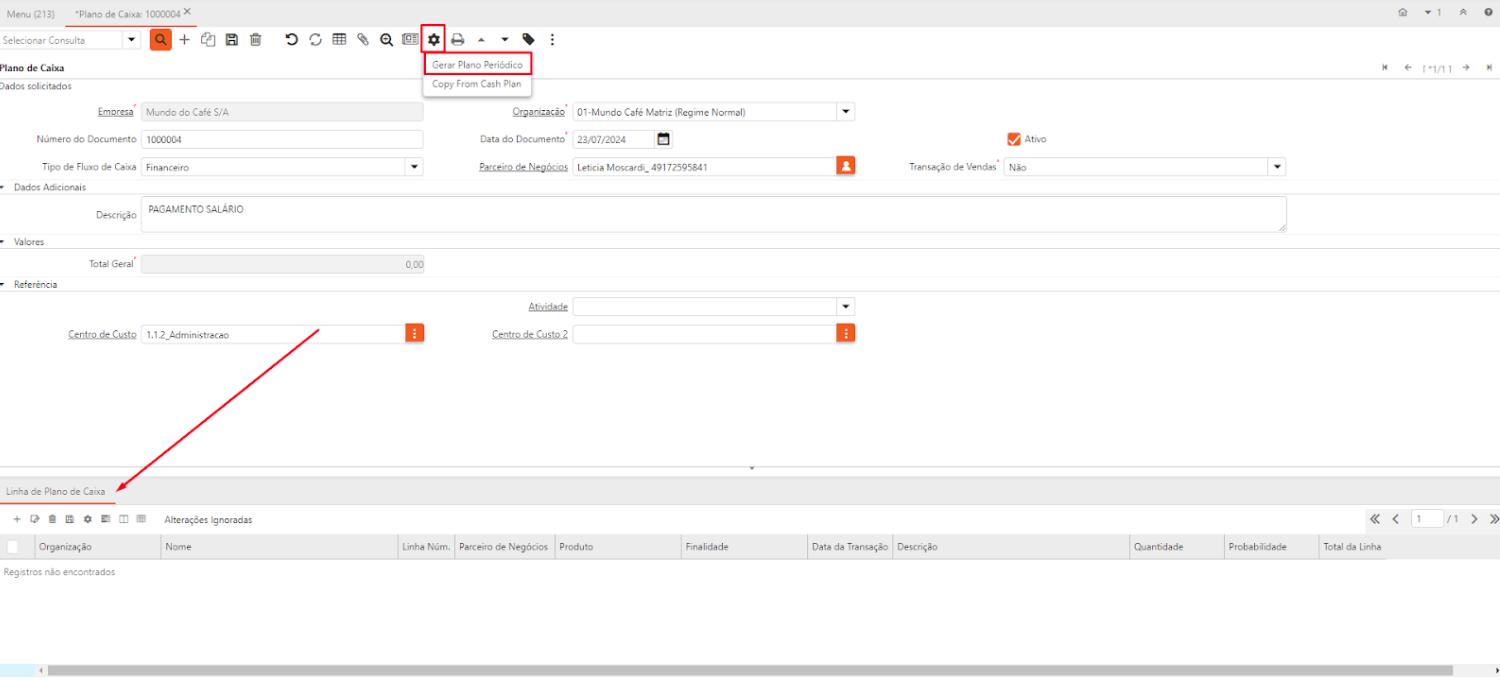Switch to the Linha de Plano de Caixa tab
Viewport: 1500px width, 680px height.
pyautogui.click(x=56, y=491)
